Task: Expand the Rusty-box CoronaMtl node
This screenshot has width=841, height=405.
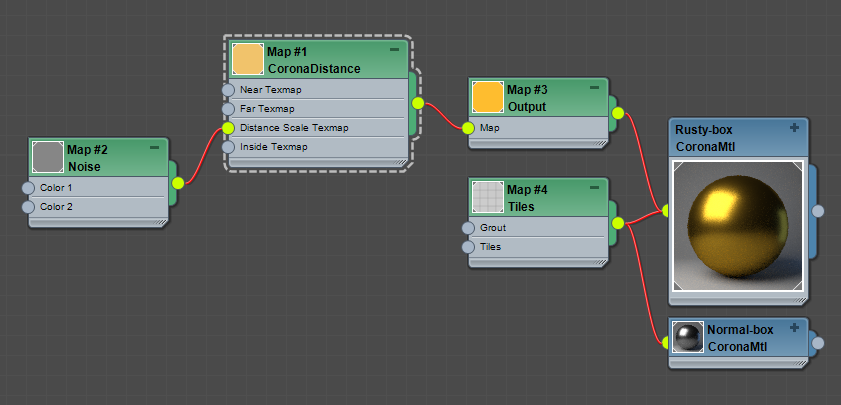Action: (x=794, y=128)
